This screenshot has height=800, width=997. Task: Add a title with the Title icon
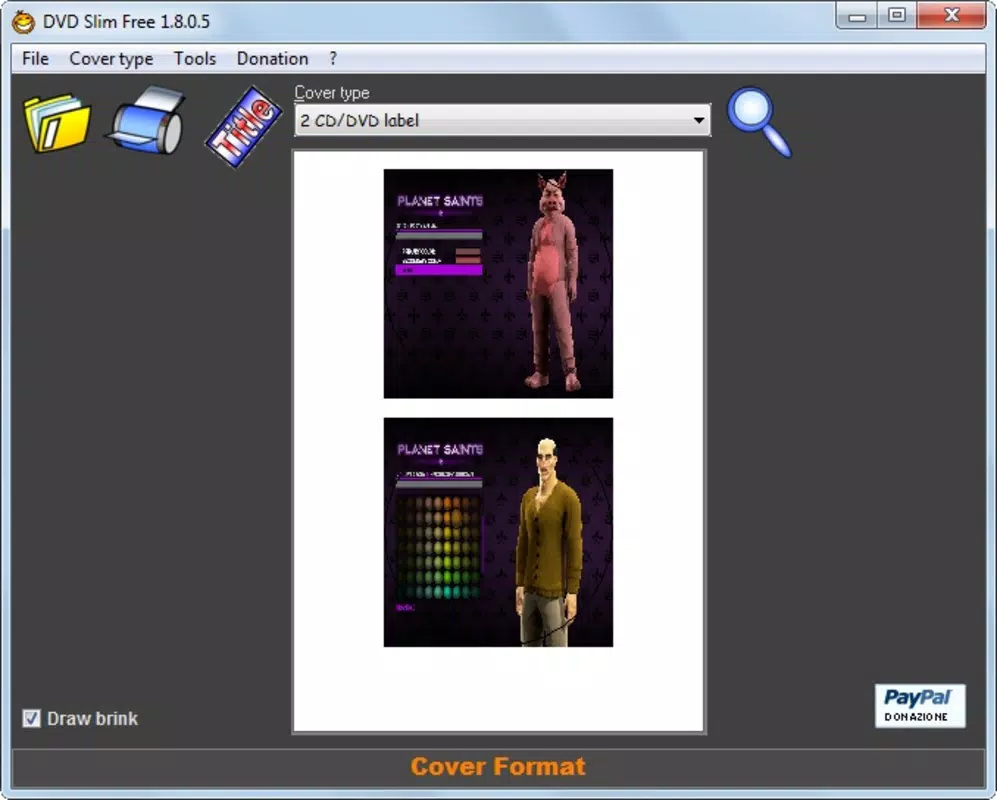(x=244, y=127)
